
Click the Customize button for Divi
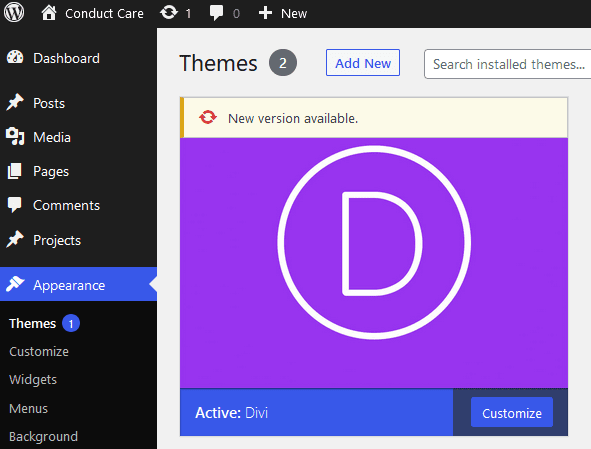point(512,412)
